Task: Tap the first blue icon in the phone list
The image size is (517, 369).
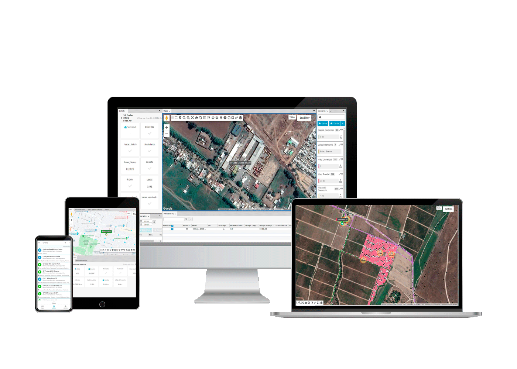Action: pyautogui.click(x=40, y=250)
